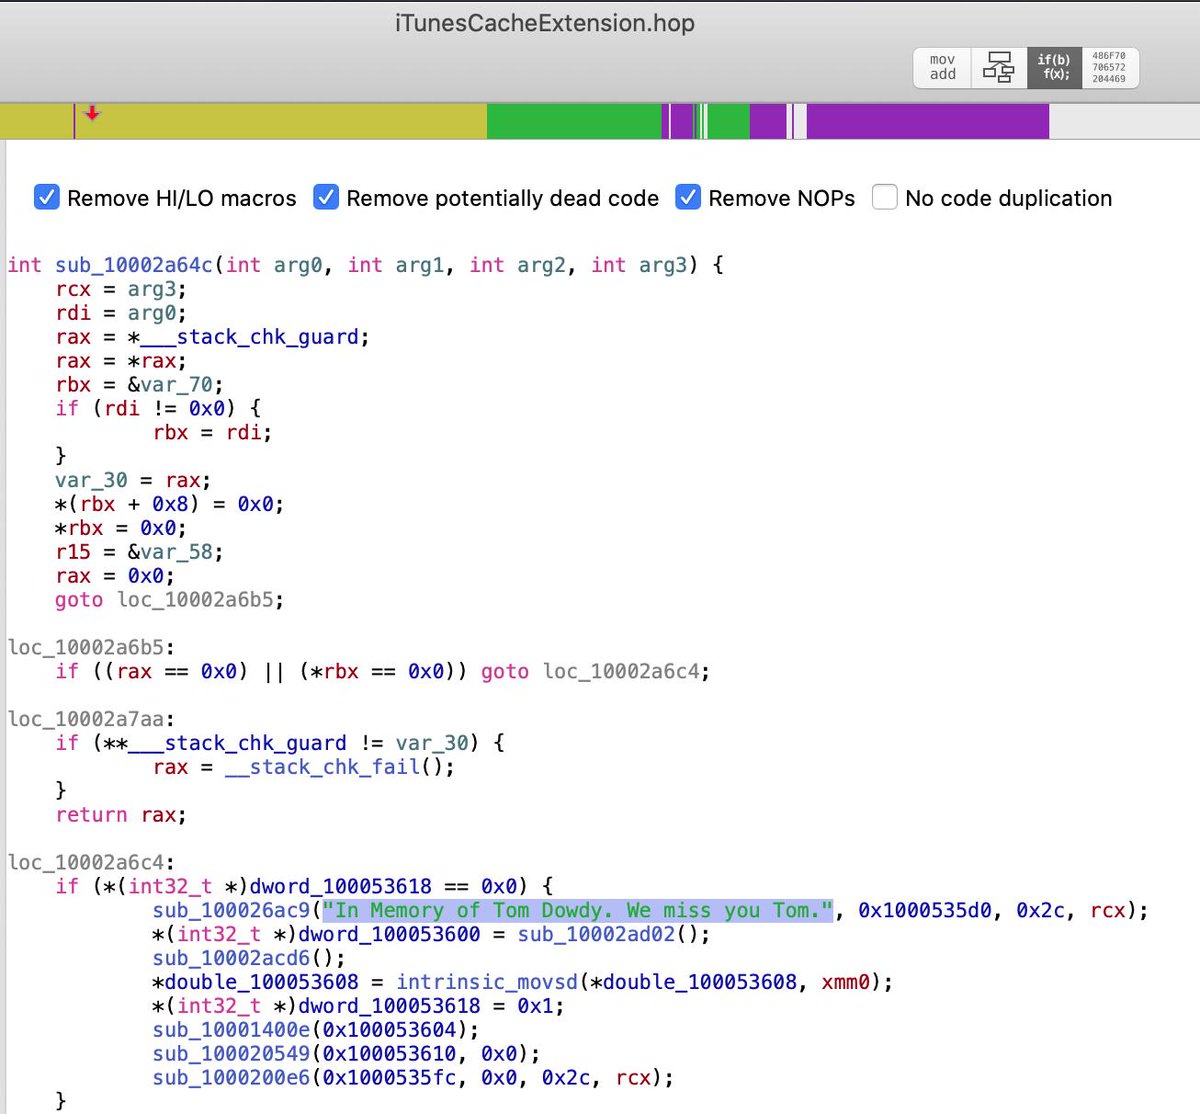Click the grey end of navigation bar
Viewport: 1200px width, 1114px height.
pyautogui.click(x=1124, y=121)
